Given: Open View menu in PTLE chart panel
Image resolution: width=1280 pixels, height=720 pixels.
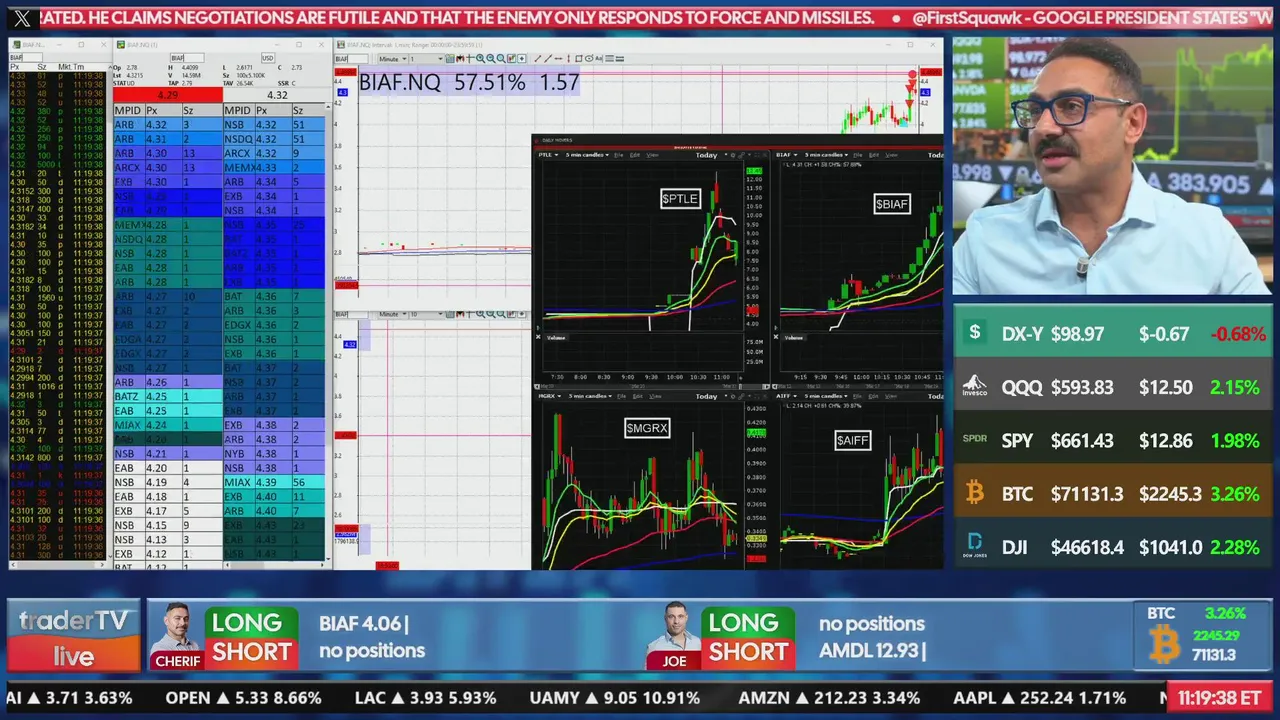Looking at the screenshot, I should tap(652, 155).
